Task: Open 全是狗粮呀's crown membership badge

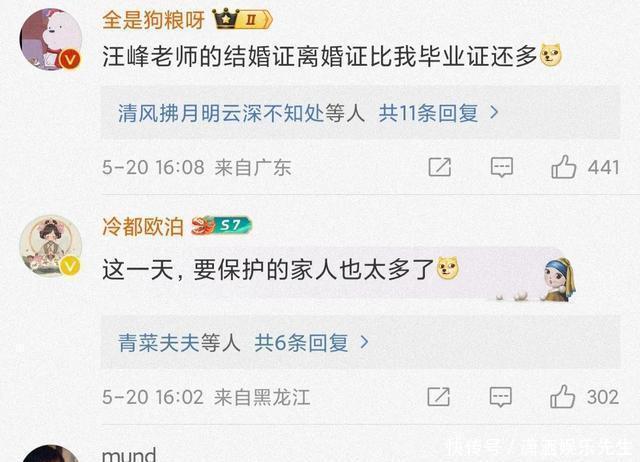Action: pyautogui.click(x=242, y=19)
